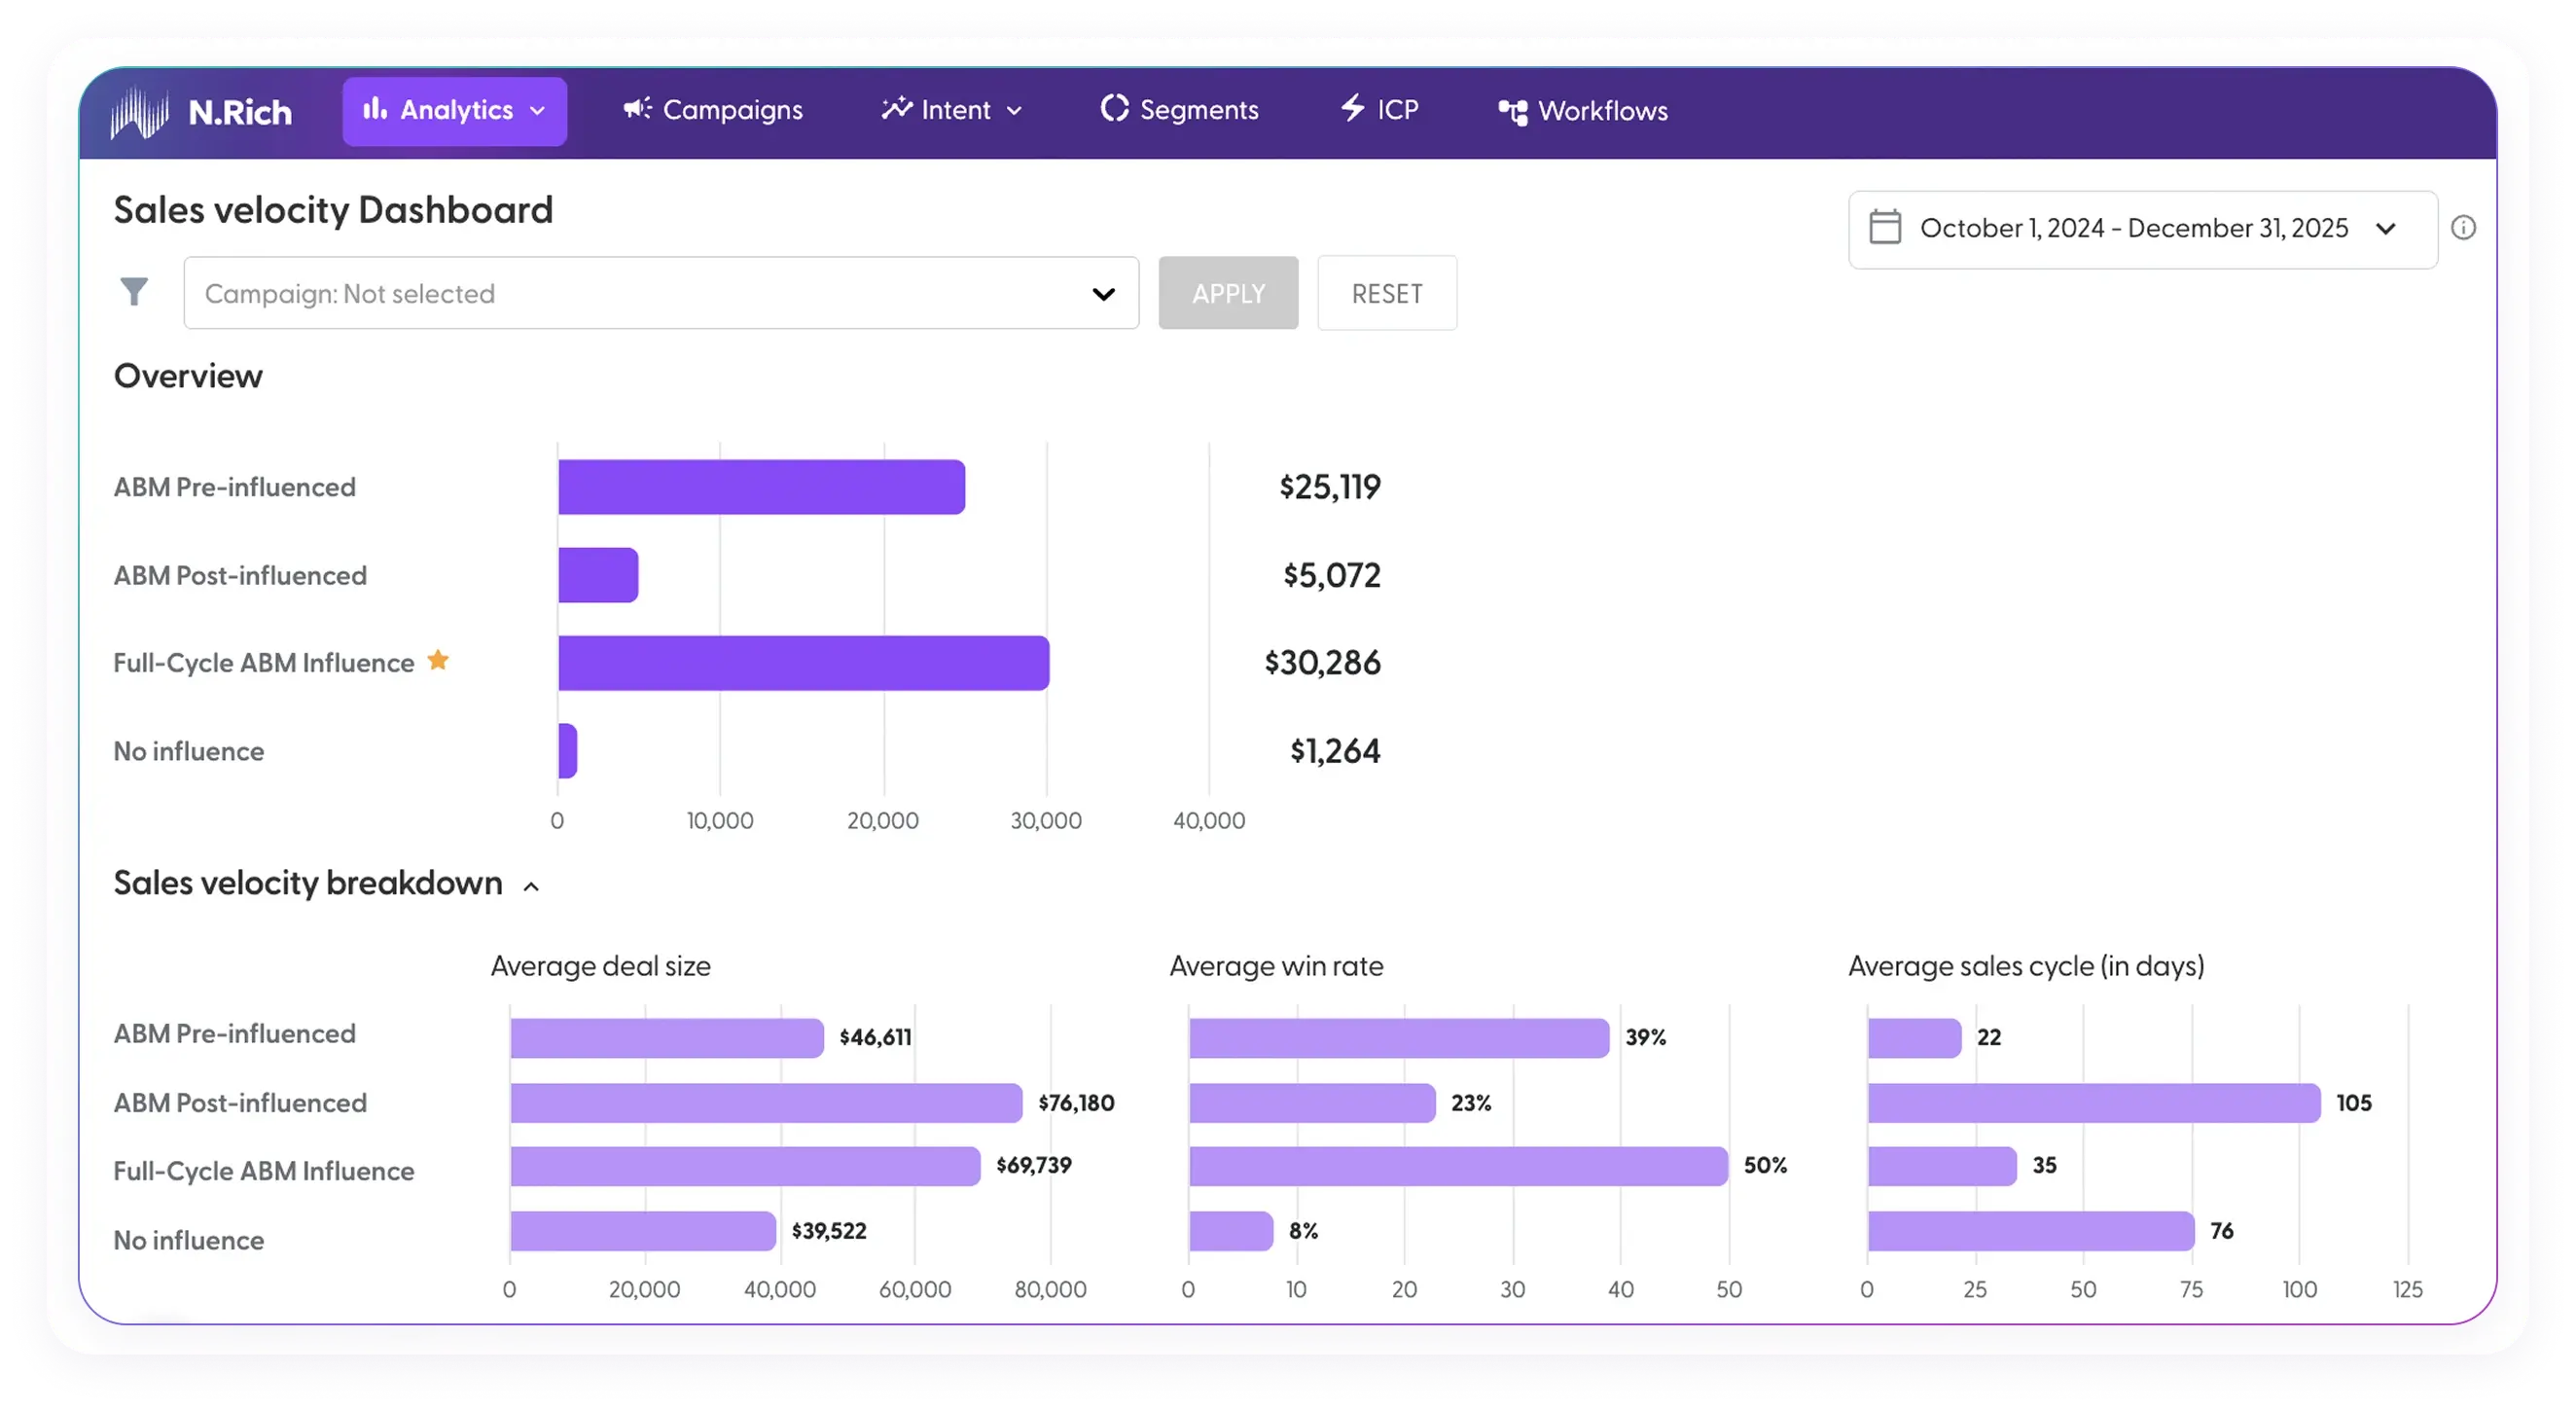The image size is (2576, 1411).
Task: Click the Campaigns megaphone icon
Action: coord(637,109)
